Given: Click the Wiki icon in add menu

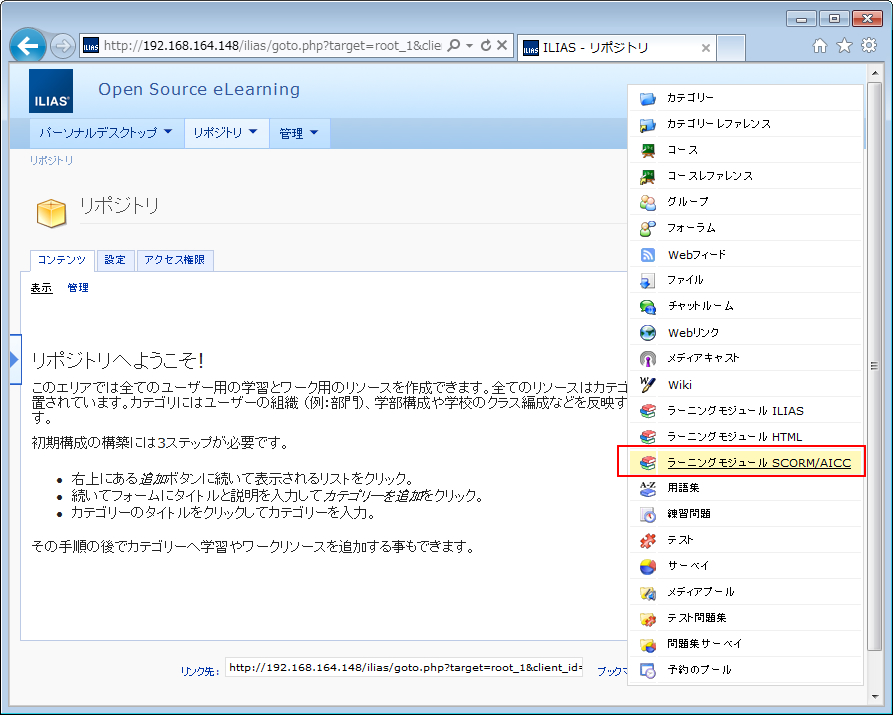Looking at the screenshot, I should [648, 384].
